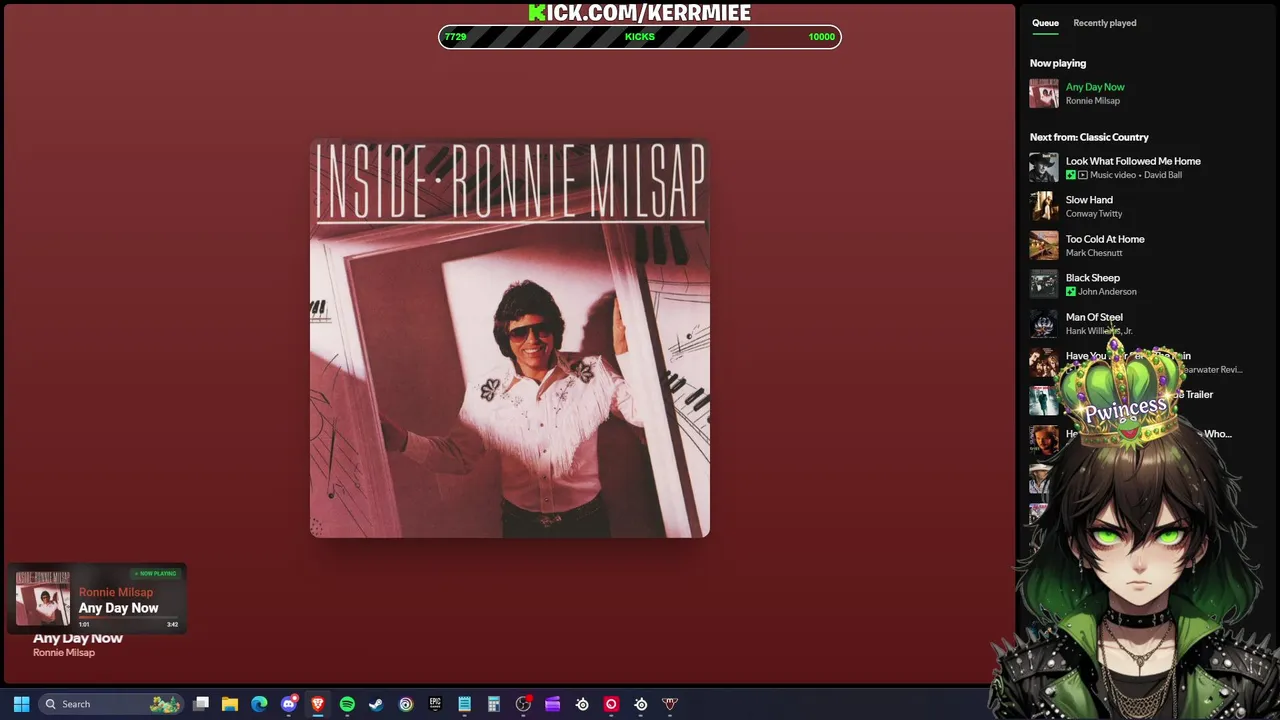This screenshot has width=1280, height=720.
Task: Click the SteelSeries icon left of the red taskbar icon
Action: coord(582,704)
